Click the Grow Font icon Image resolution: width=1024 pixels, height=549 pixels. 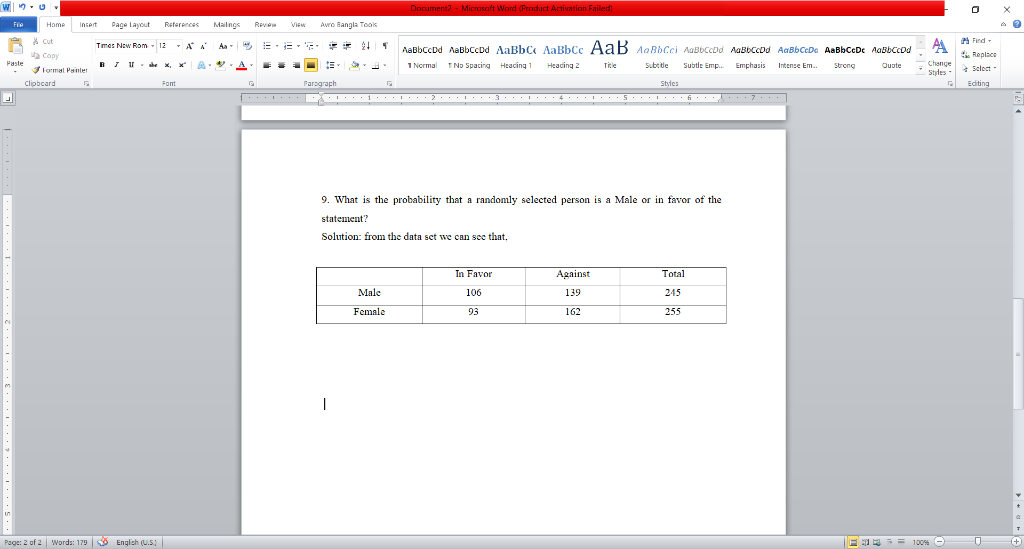tap(189, 46)
